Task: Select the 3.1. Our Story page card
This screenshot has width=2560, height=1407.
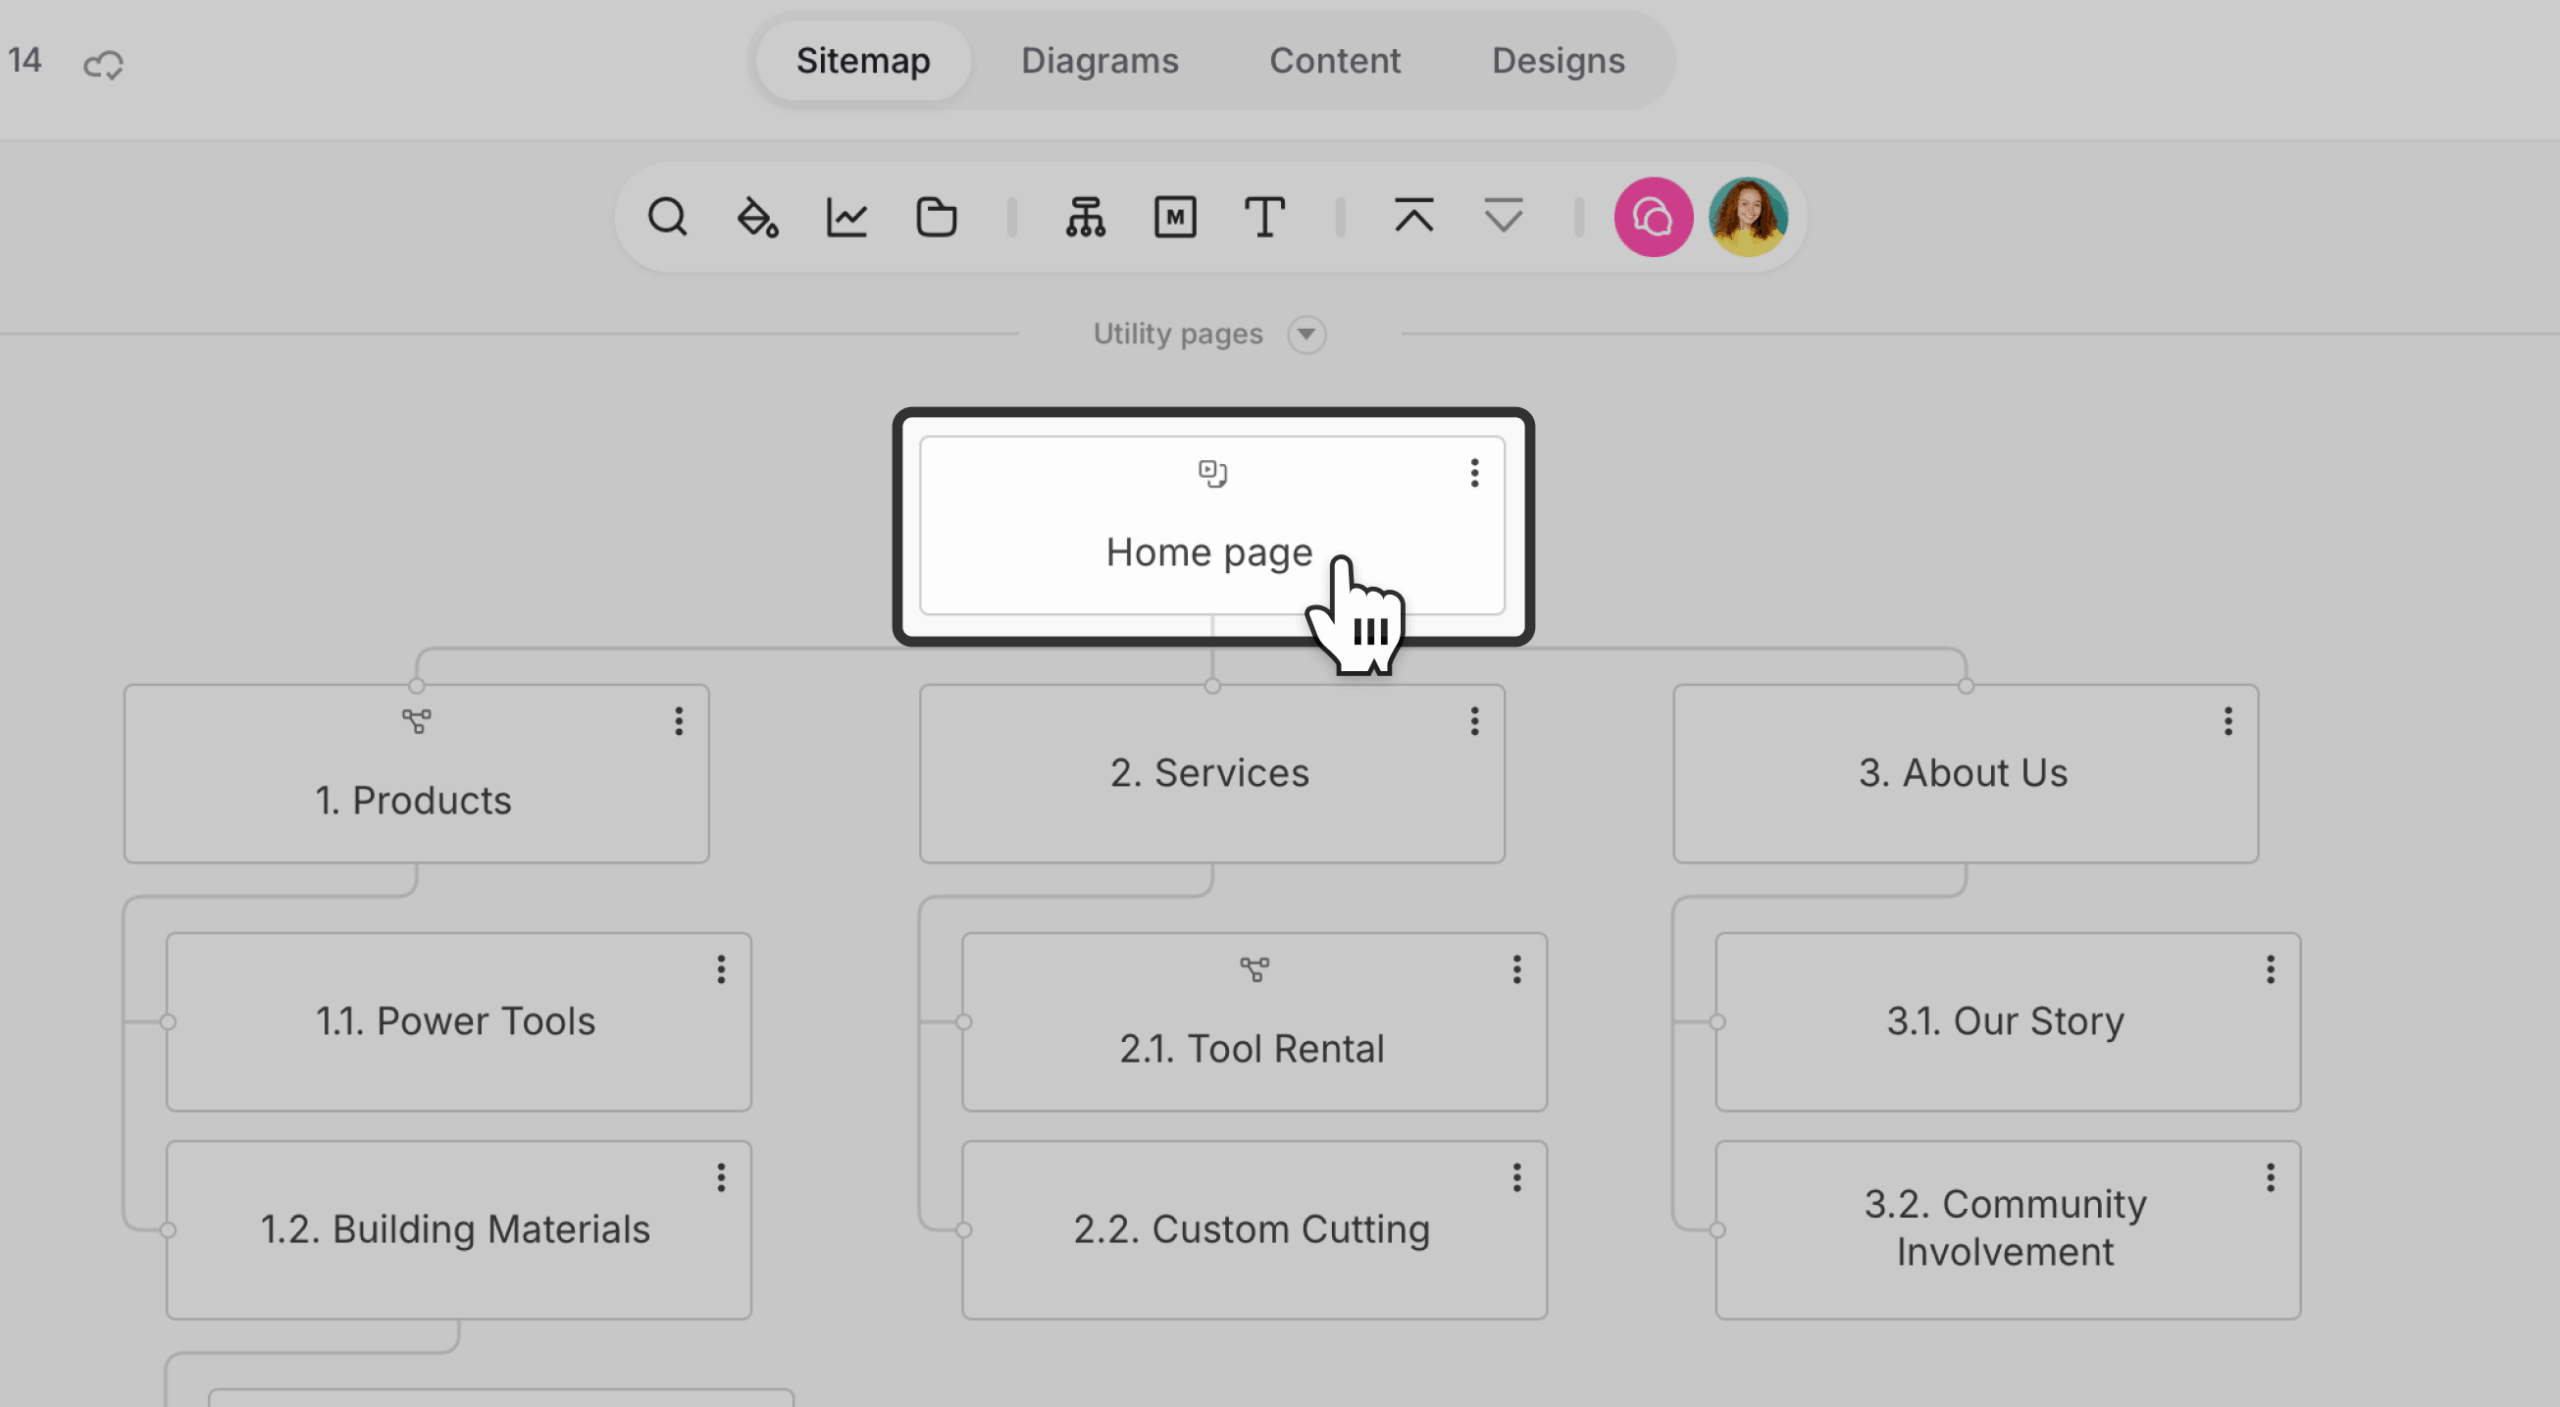Action: point(2008,1022)
